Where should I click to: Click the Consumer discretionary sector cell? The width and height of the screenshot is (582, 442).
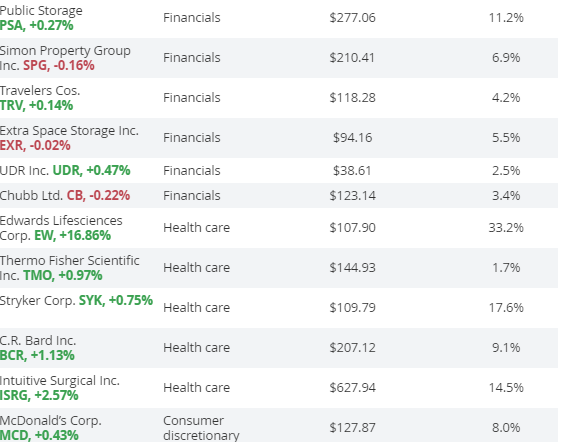[201, 428]
